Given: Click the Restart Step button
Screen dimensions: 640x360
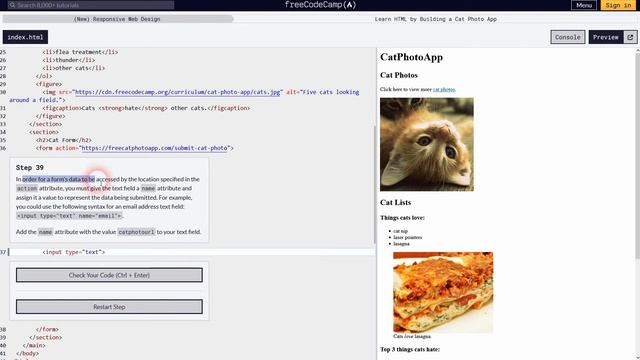Looking at the screenshot, I should [x=109, y=307].
